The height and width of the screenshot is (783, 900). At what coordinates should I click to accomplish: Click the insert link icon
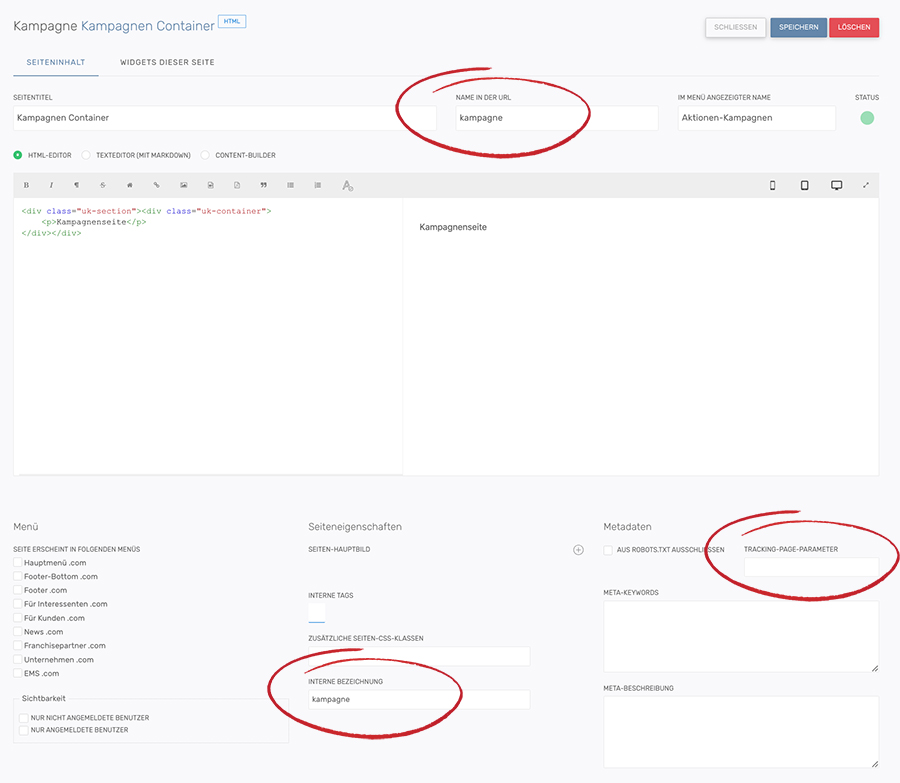click(156, 185)
